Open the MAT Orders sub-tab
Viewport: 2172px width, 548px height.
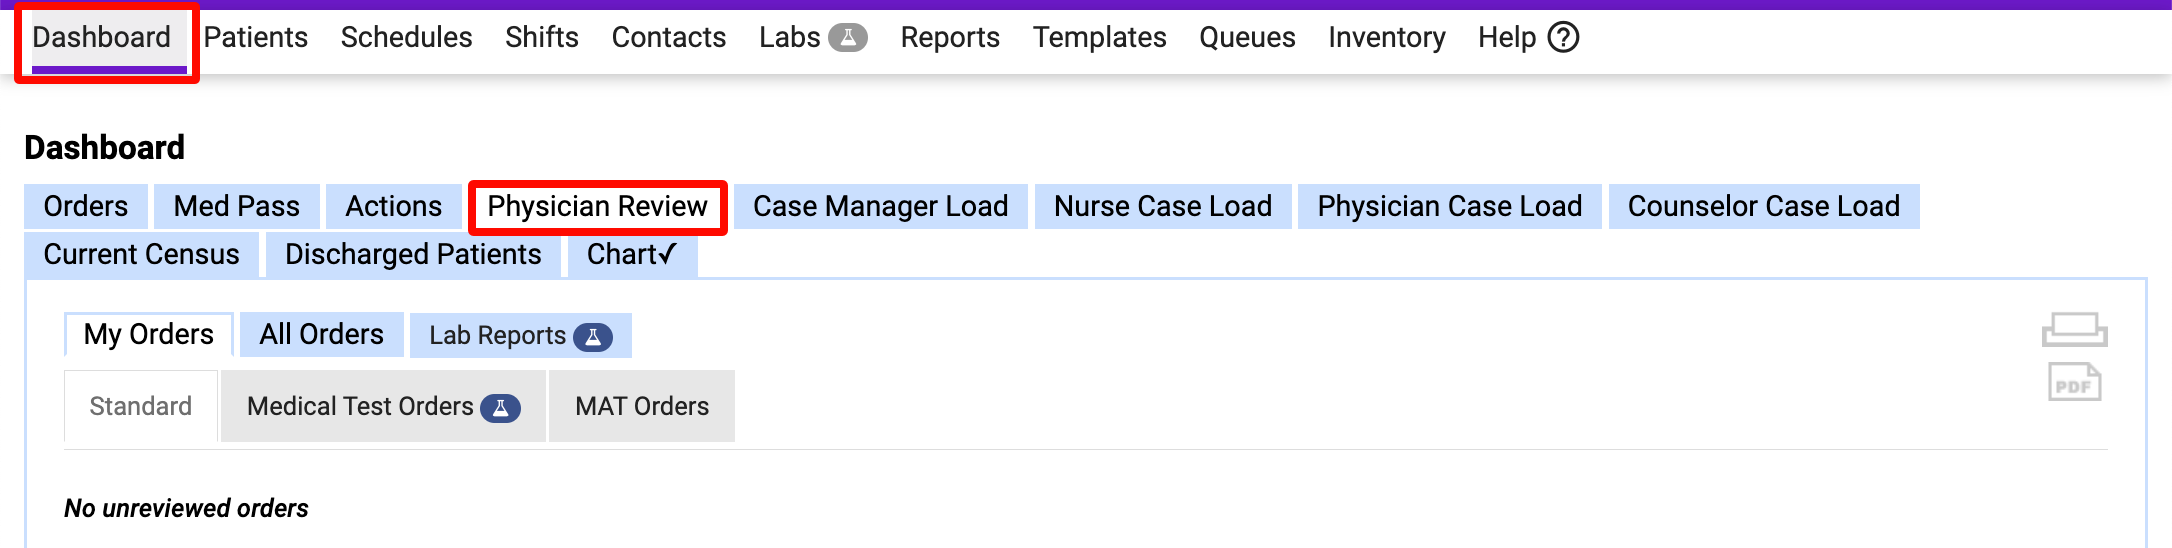click(x=641, y=407)
